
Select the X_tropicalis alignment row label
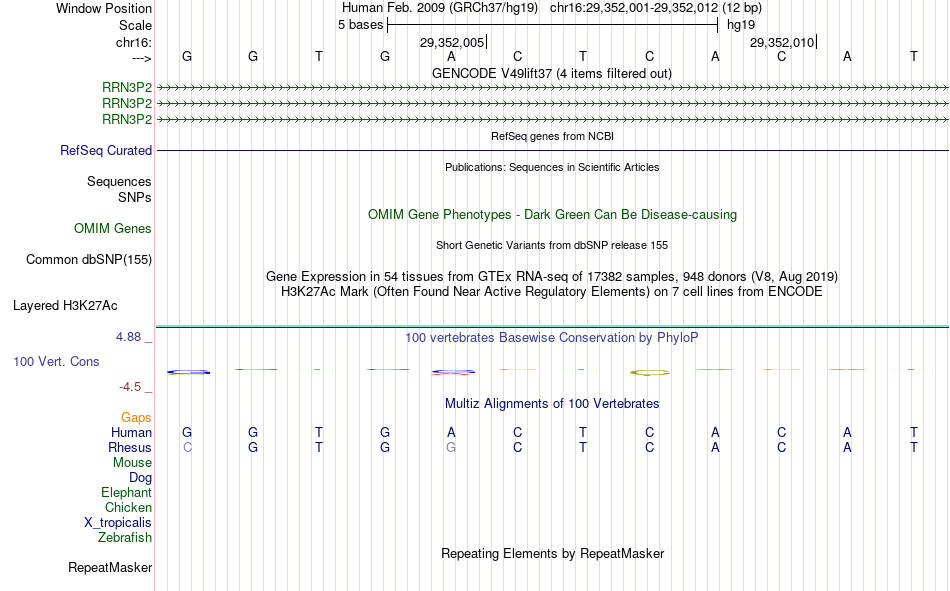[x=118, y=523]
